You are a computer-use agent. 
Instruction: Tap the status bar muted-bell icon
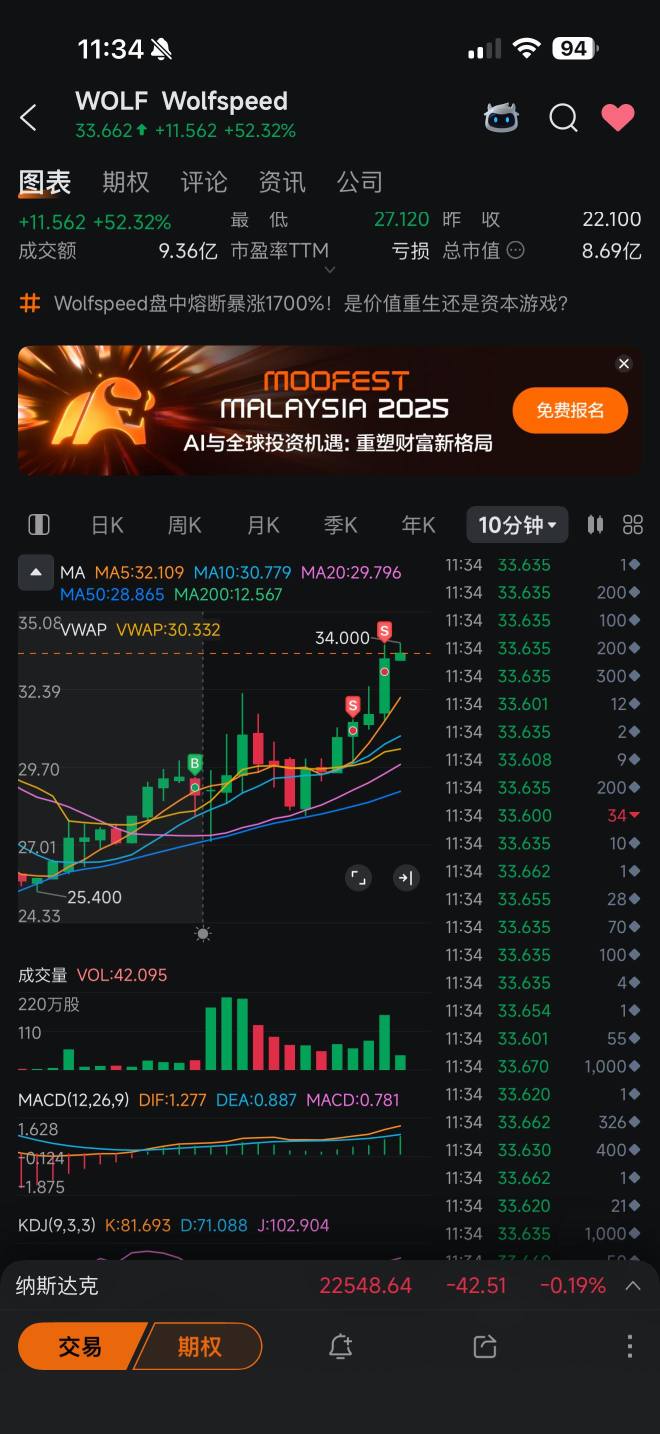point(161,48)
